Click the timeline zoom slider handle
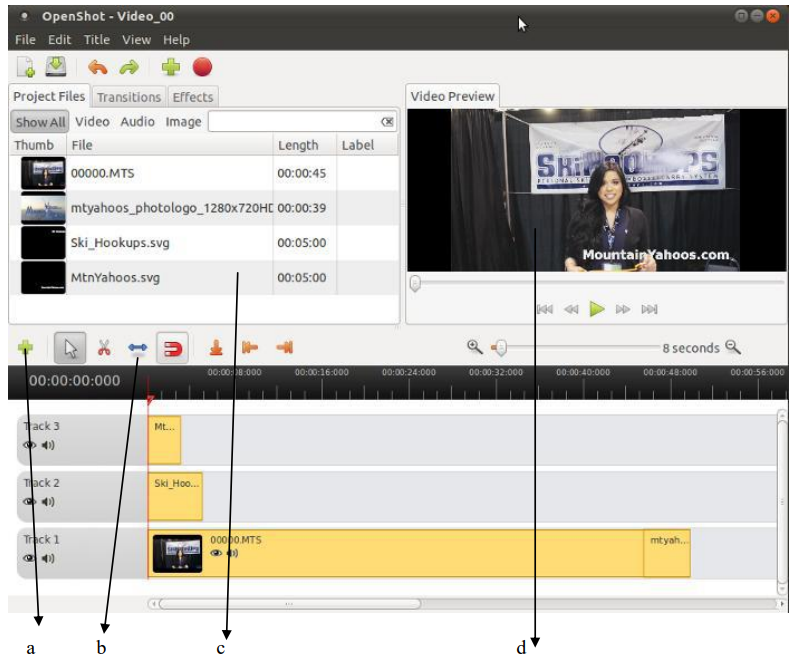 click(501, 348)
